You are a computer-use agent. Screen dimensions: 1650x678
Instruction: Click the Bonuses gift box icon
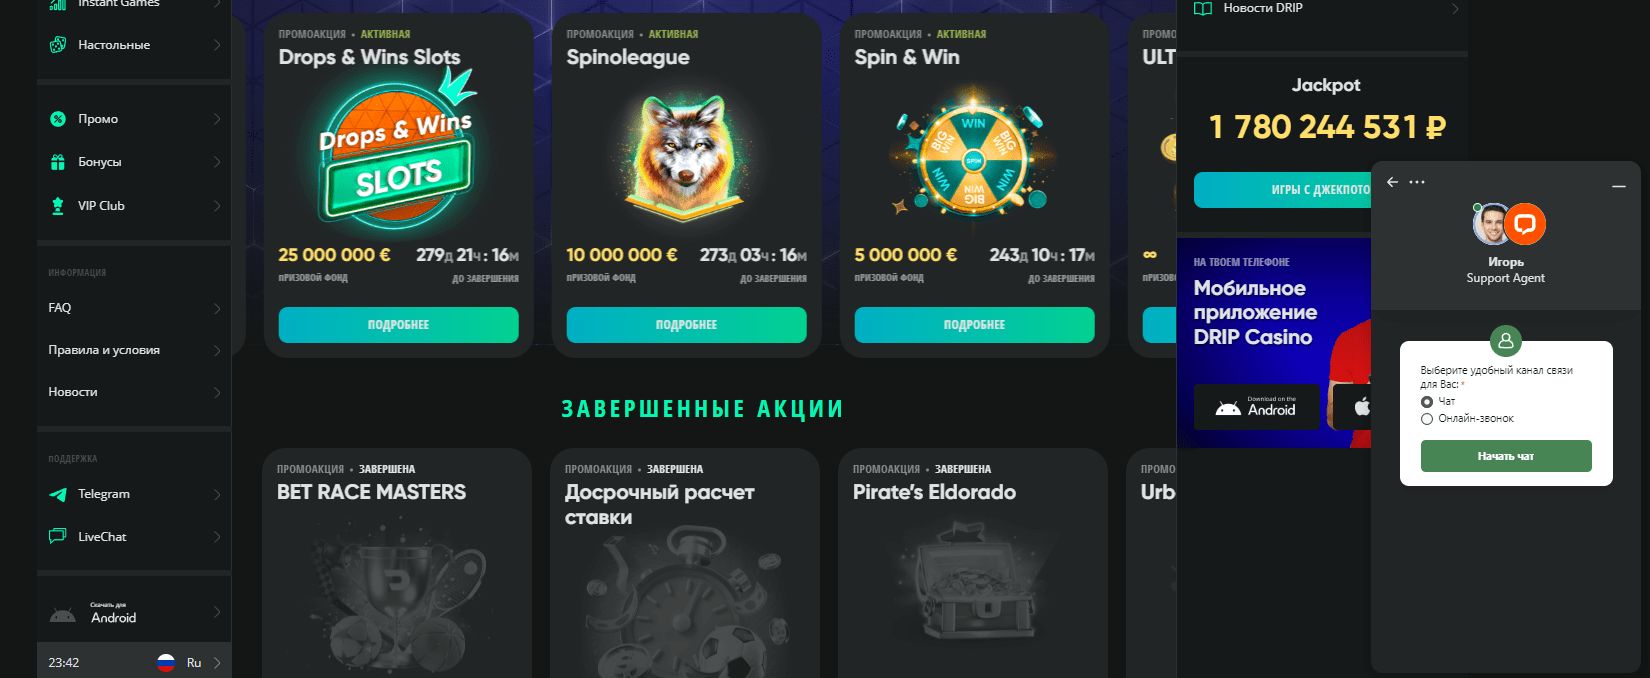coord(58,162)
